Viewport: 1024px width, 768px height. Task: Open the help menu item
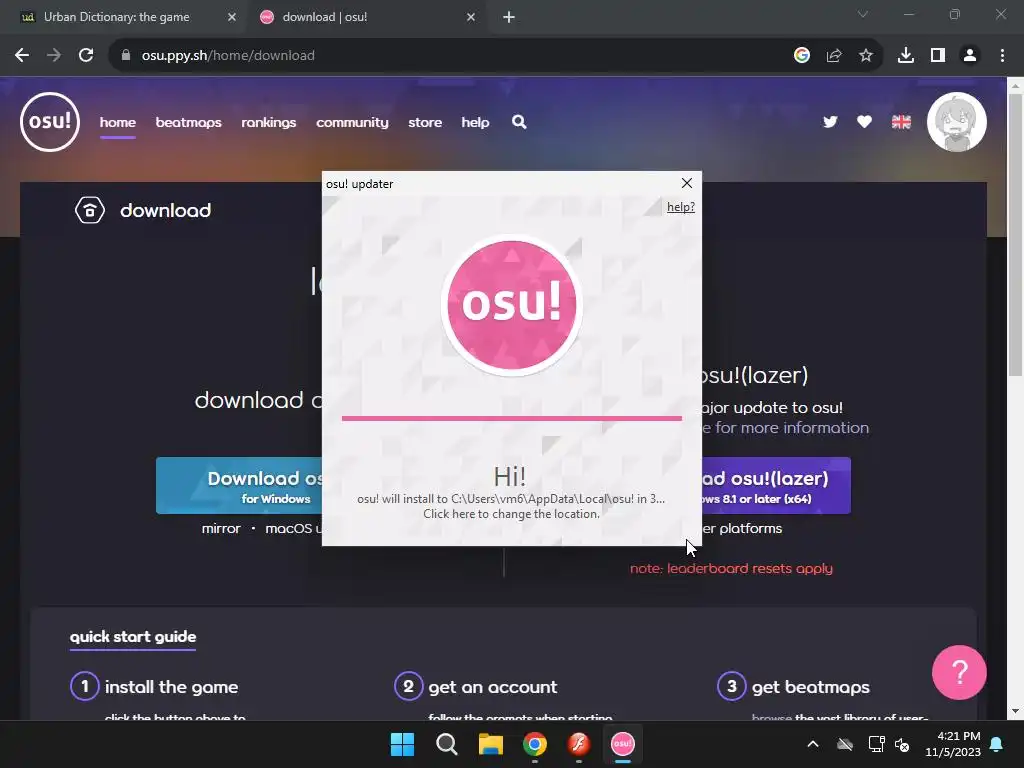coord(475,122)
